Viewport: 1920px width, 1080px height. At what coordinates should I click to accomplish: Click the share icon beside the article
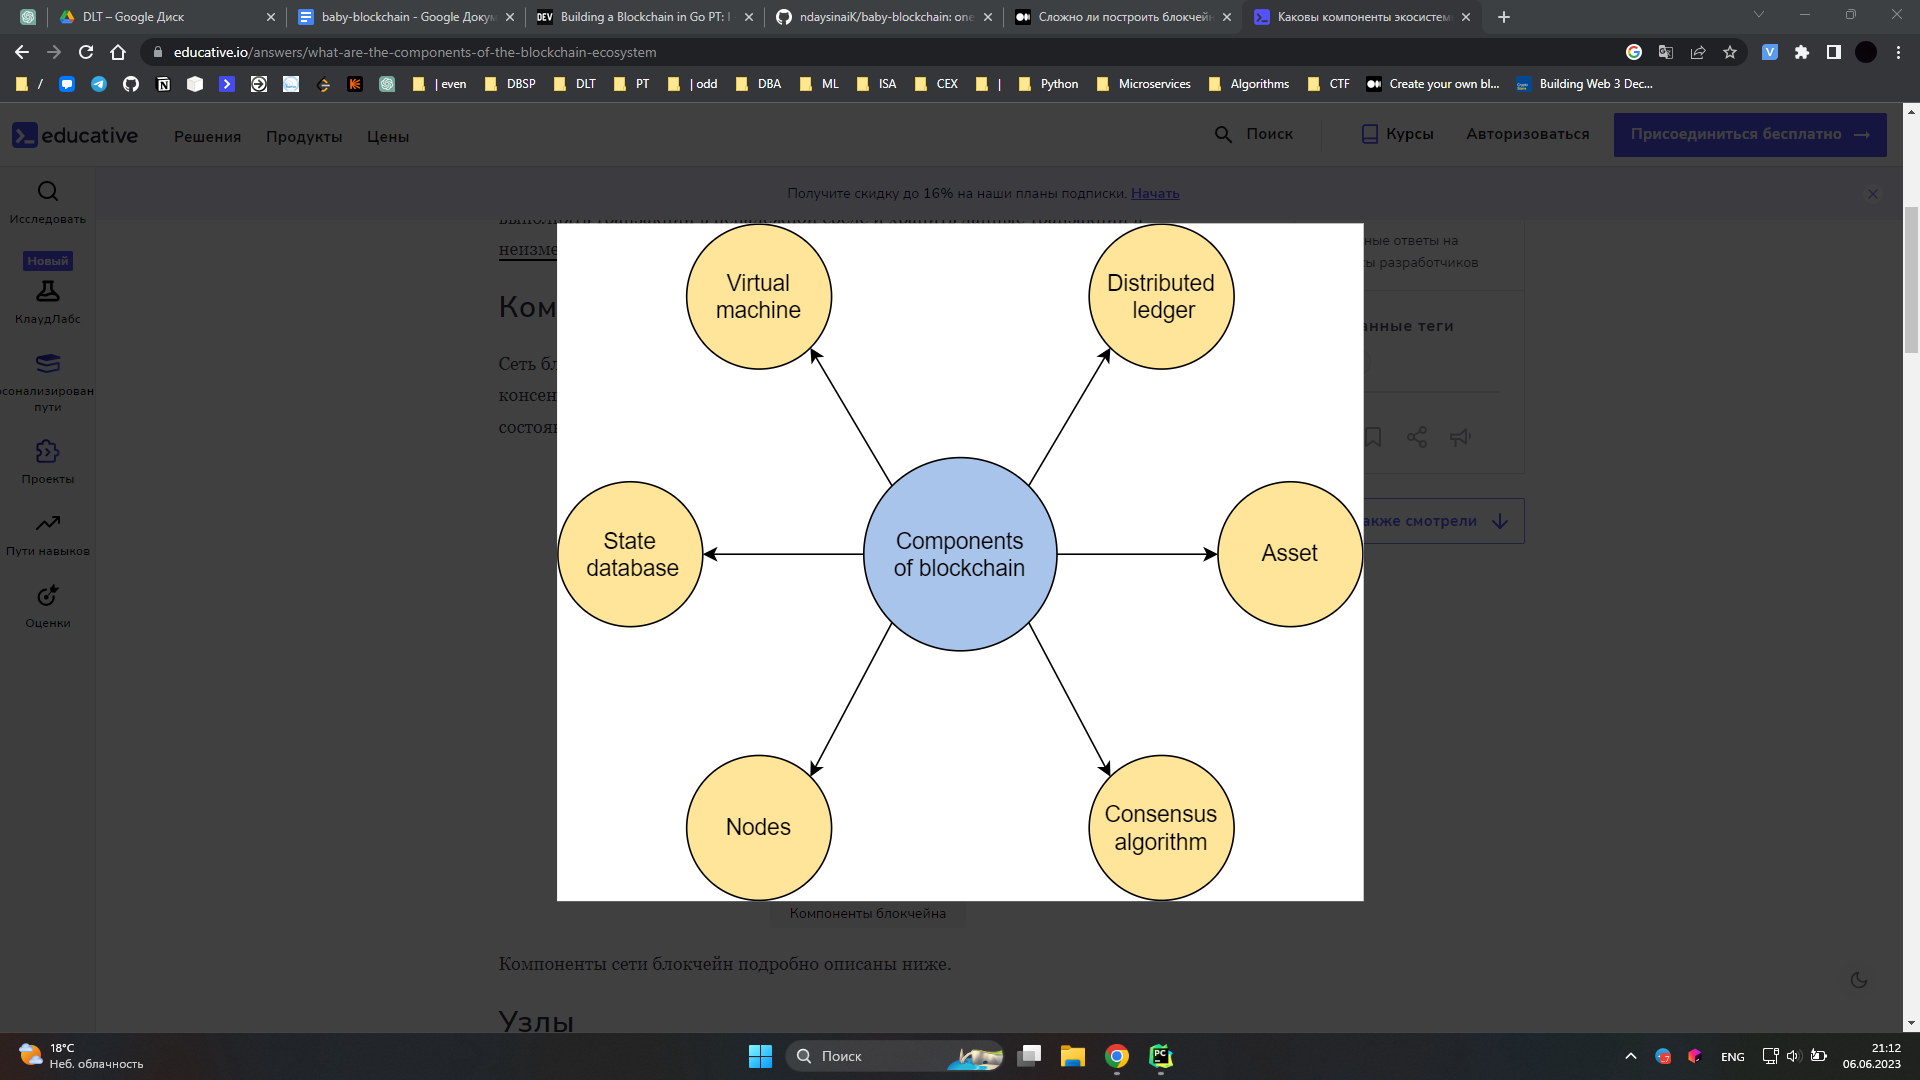[1417, 437]
